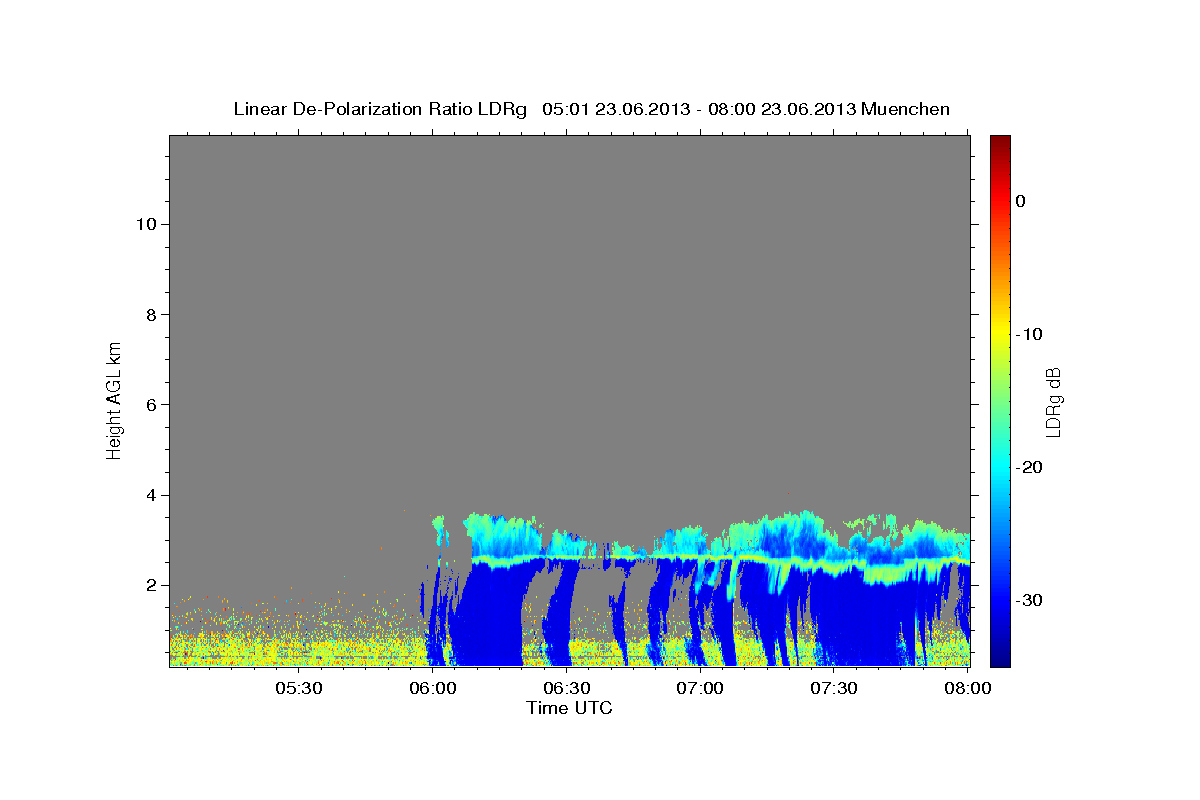
Task: Click the 'LDRg dB' colorbar label
Action: [x=1053, y=401]
